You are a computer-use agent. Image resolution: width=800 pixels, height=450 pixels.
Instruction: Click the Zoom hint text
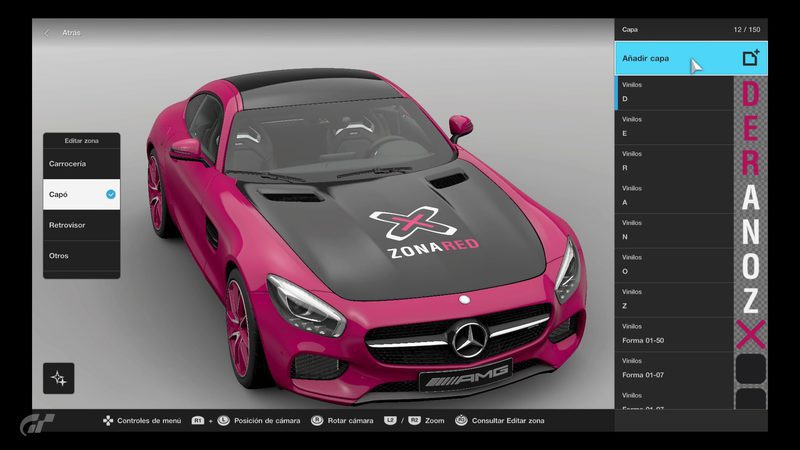(435, 420)
